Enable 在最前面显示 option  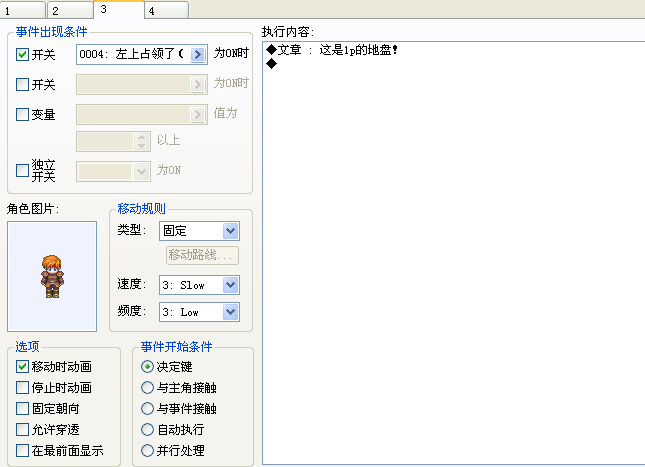(22, 450)
